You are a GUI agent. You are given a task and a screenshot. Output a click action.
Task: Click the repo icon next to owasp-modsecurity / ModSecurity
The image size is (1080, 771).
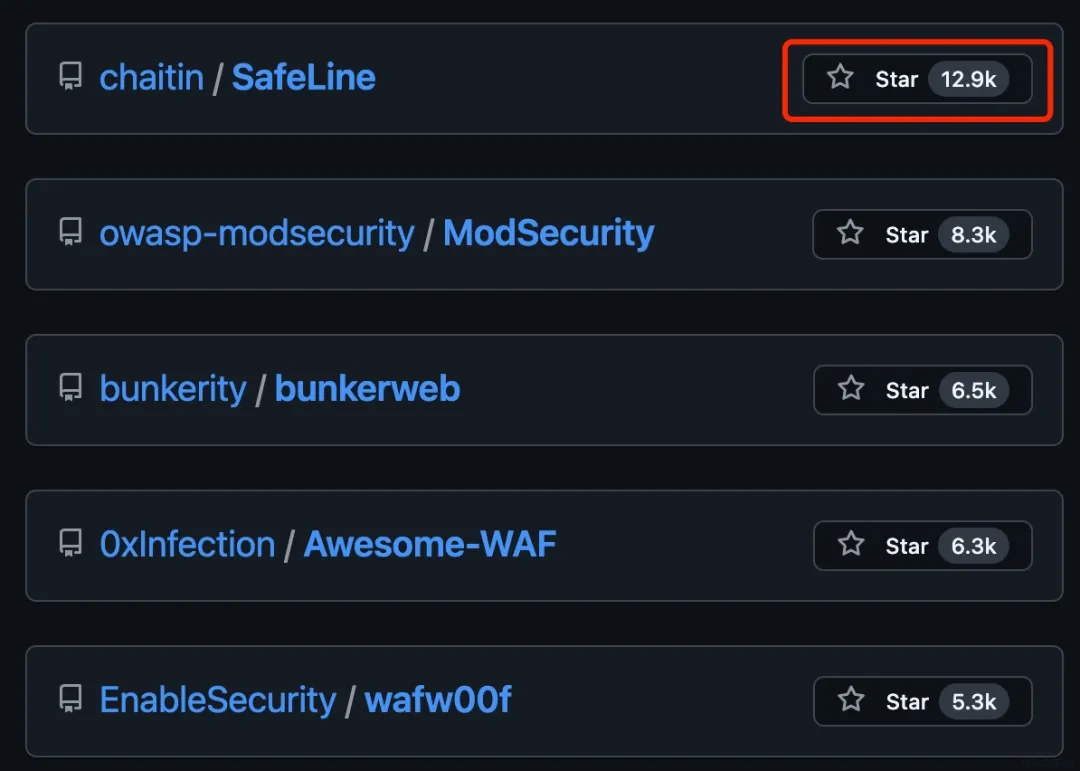[70, 233]
